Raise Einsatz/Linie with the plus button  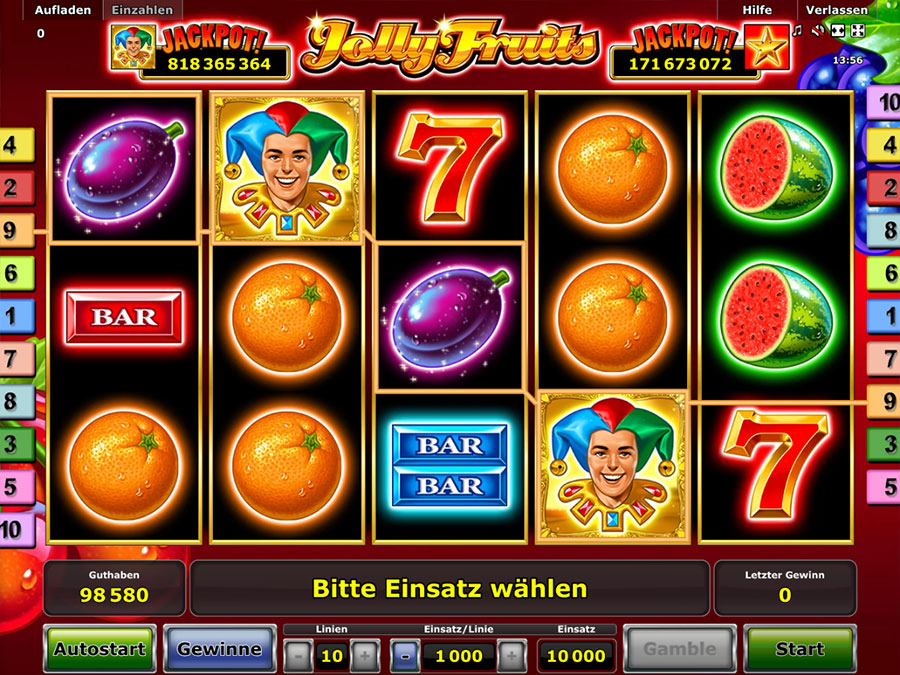click(x=512, y=655)
